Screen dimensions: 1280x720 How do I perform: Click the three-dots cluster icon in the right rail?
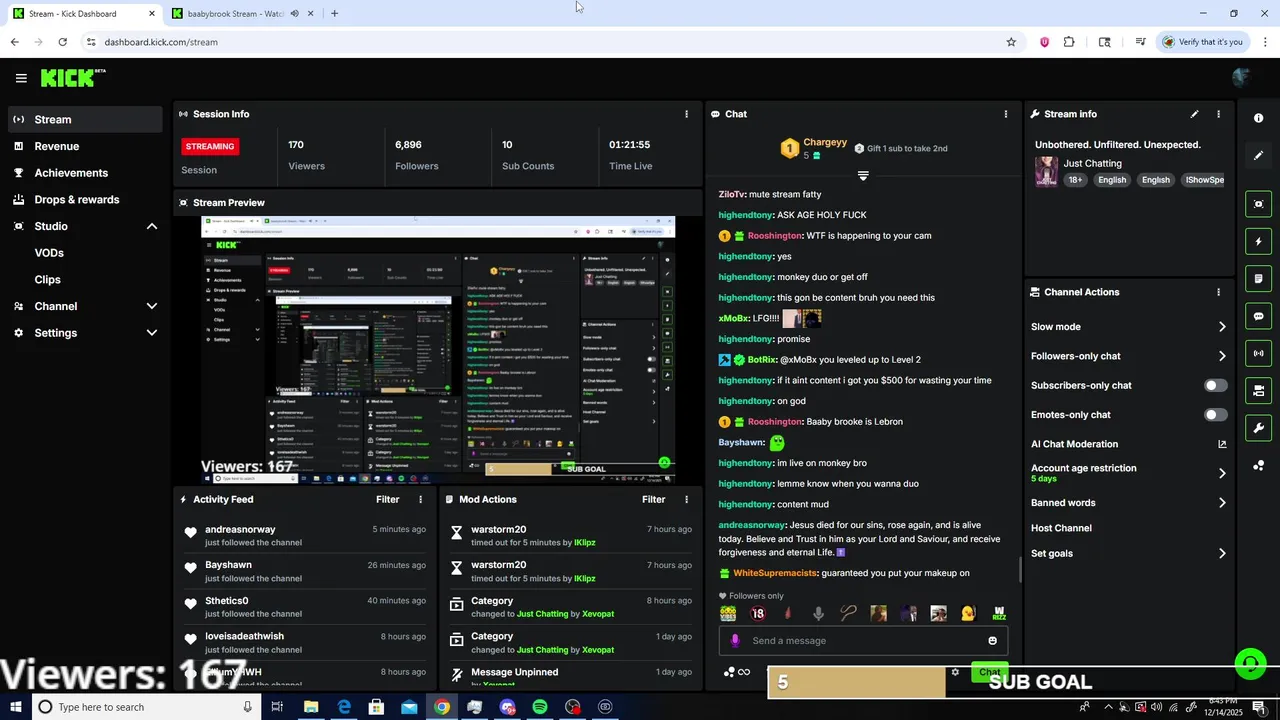pyautogui.click(x=1258, y=466)
